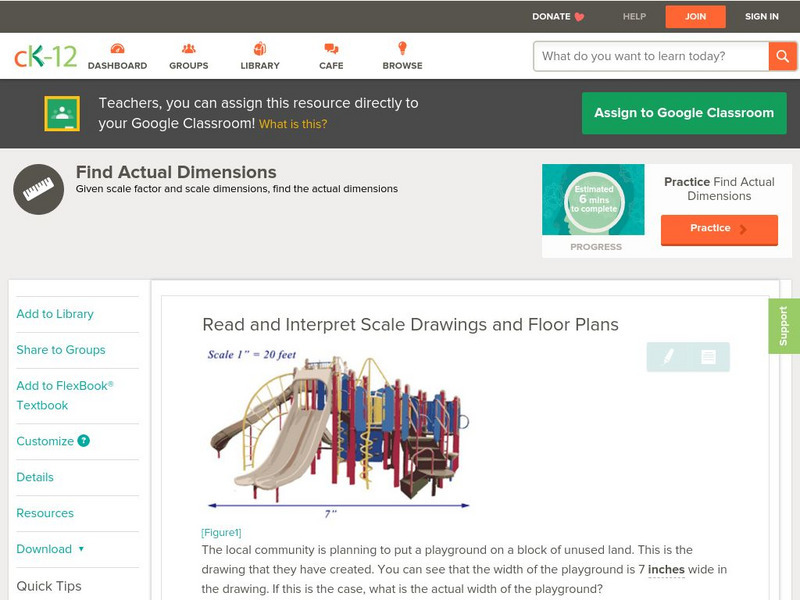Screen dimensions: 800x600
Task: Click the playground scale drawing image
Action: (x=338, y=433)
